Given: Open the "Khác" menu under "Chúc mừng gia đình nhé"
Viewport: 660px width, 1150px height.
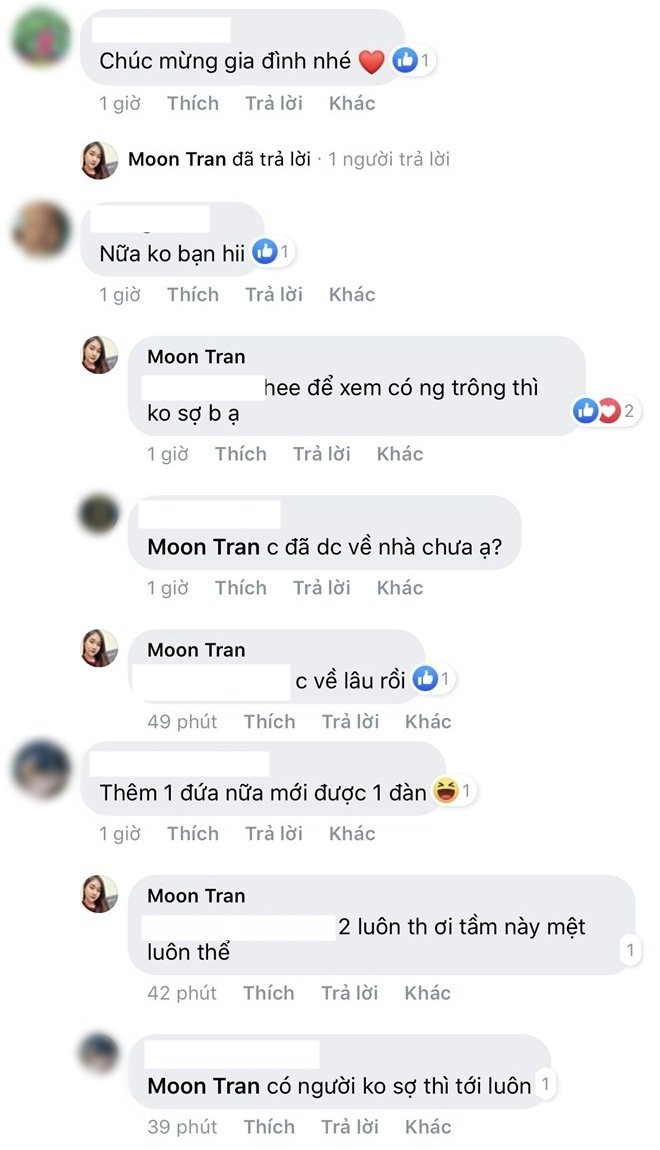Looking at the screenshot, I should click(351, 103).
